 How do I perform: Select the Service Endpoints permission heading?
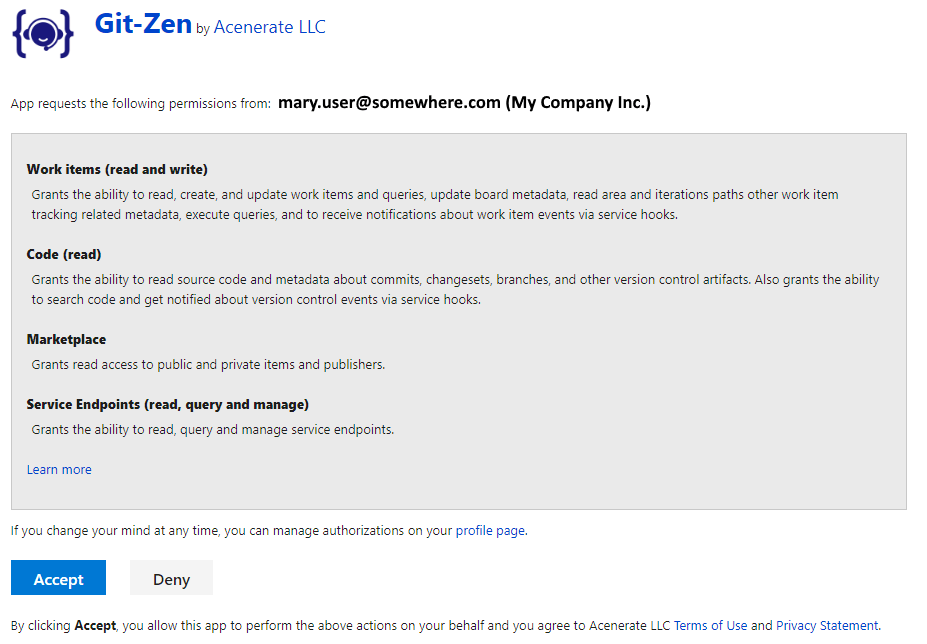point(167,404)
